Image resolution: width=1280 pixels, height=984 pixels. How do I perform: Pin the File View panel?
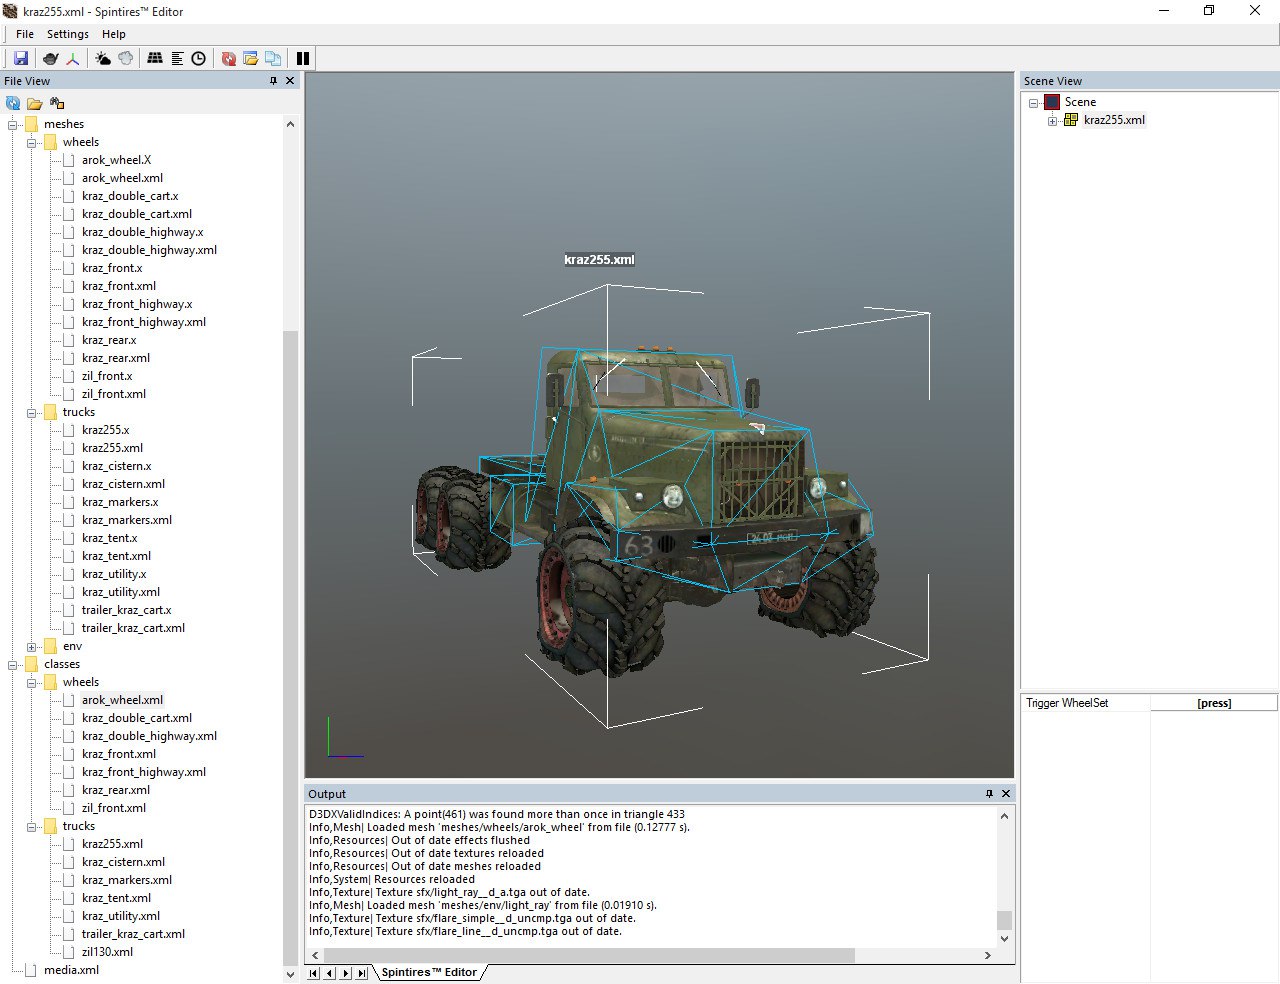pyautogui.click(x=273, y=81)
